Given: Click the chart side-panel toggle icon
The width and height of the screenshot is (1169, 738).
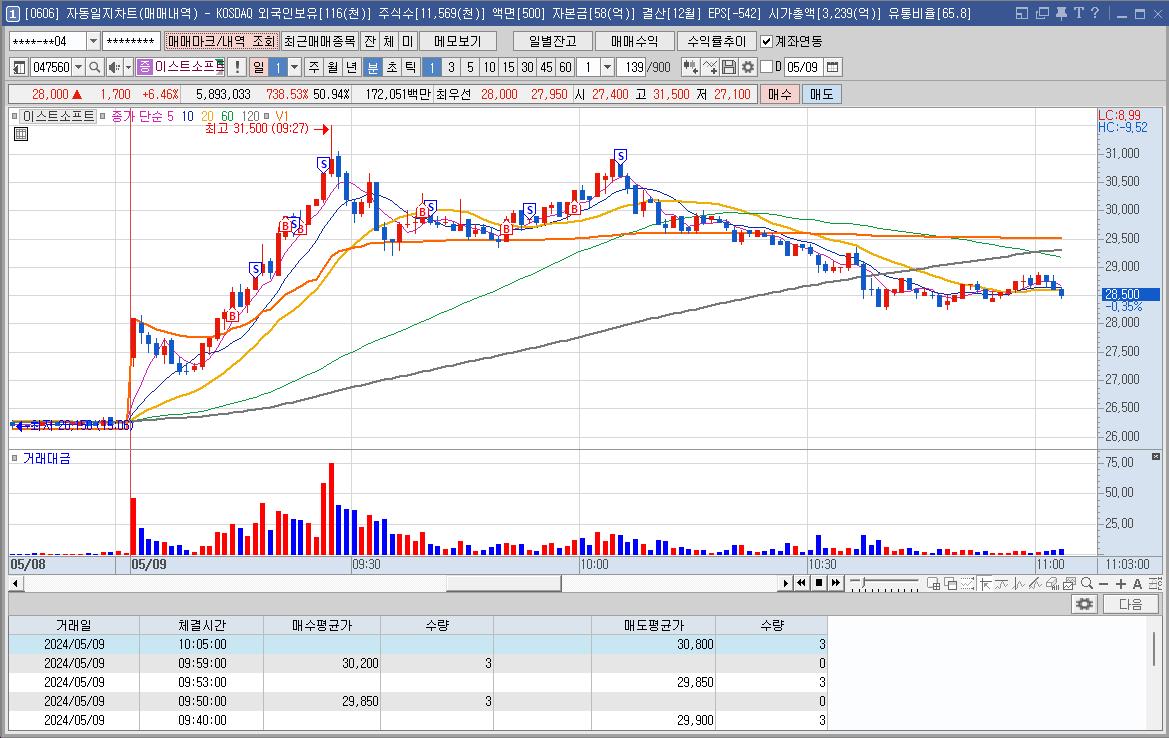Looking at the screenshot, I should coord(19,67).
